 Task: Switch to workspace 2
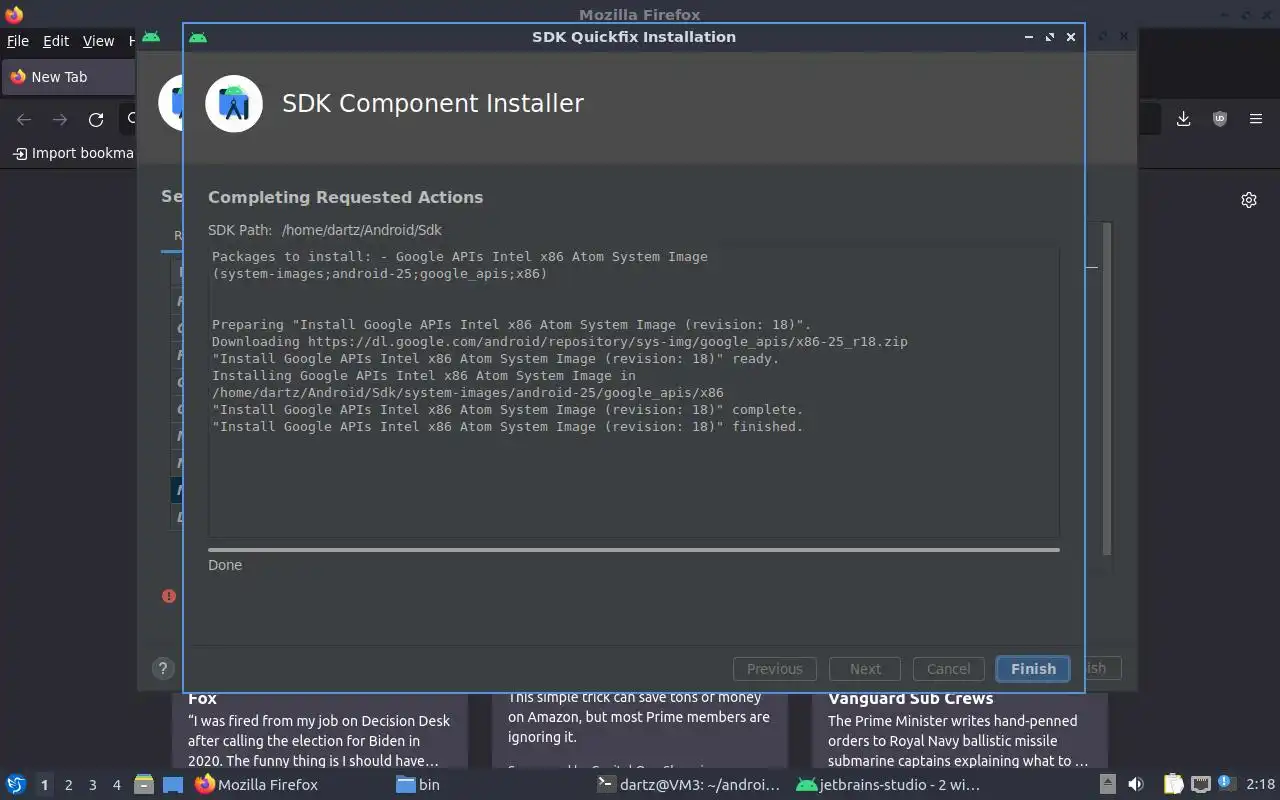pos(69,785)
